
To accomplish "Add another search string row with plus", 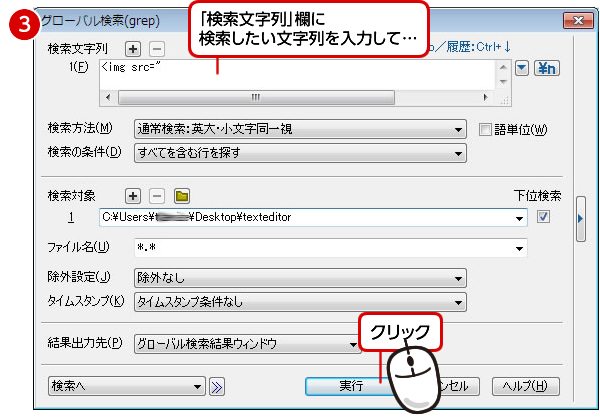I will [x=133, y=49].
